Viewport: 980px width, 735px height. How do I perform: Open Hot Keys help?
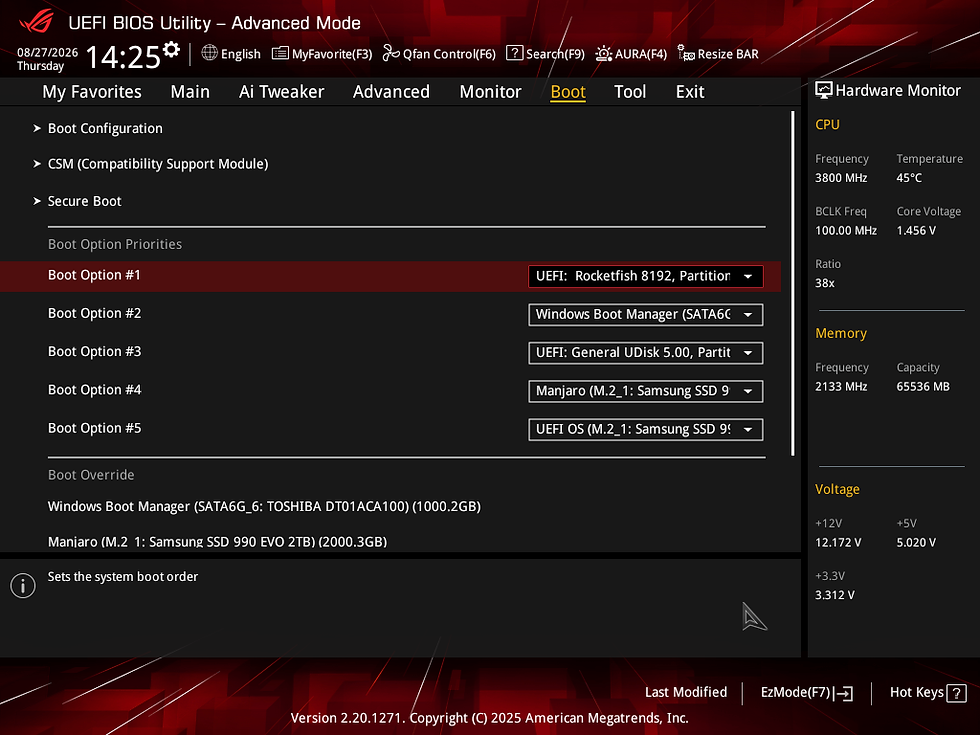coord(916,692)
